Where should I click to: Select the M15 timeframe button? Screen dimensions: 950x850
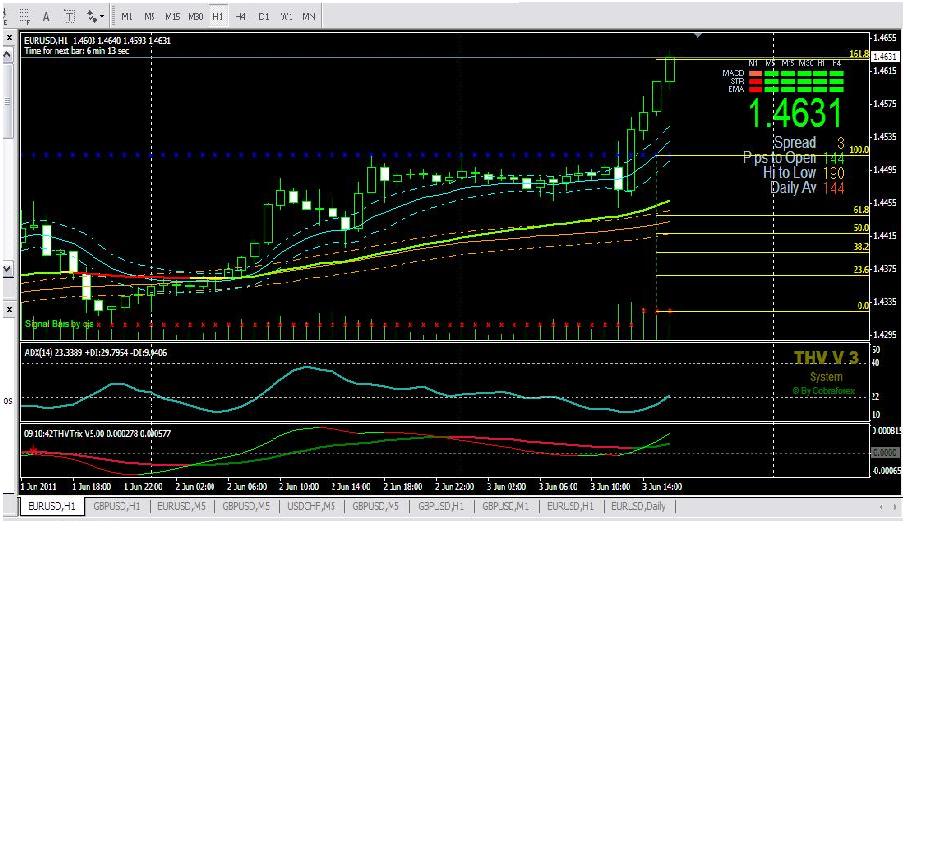pos(172,17)
